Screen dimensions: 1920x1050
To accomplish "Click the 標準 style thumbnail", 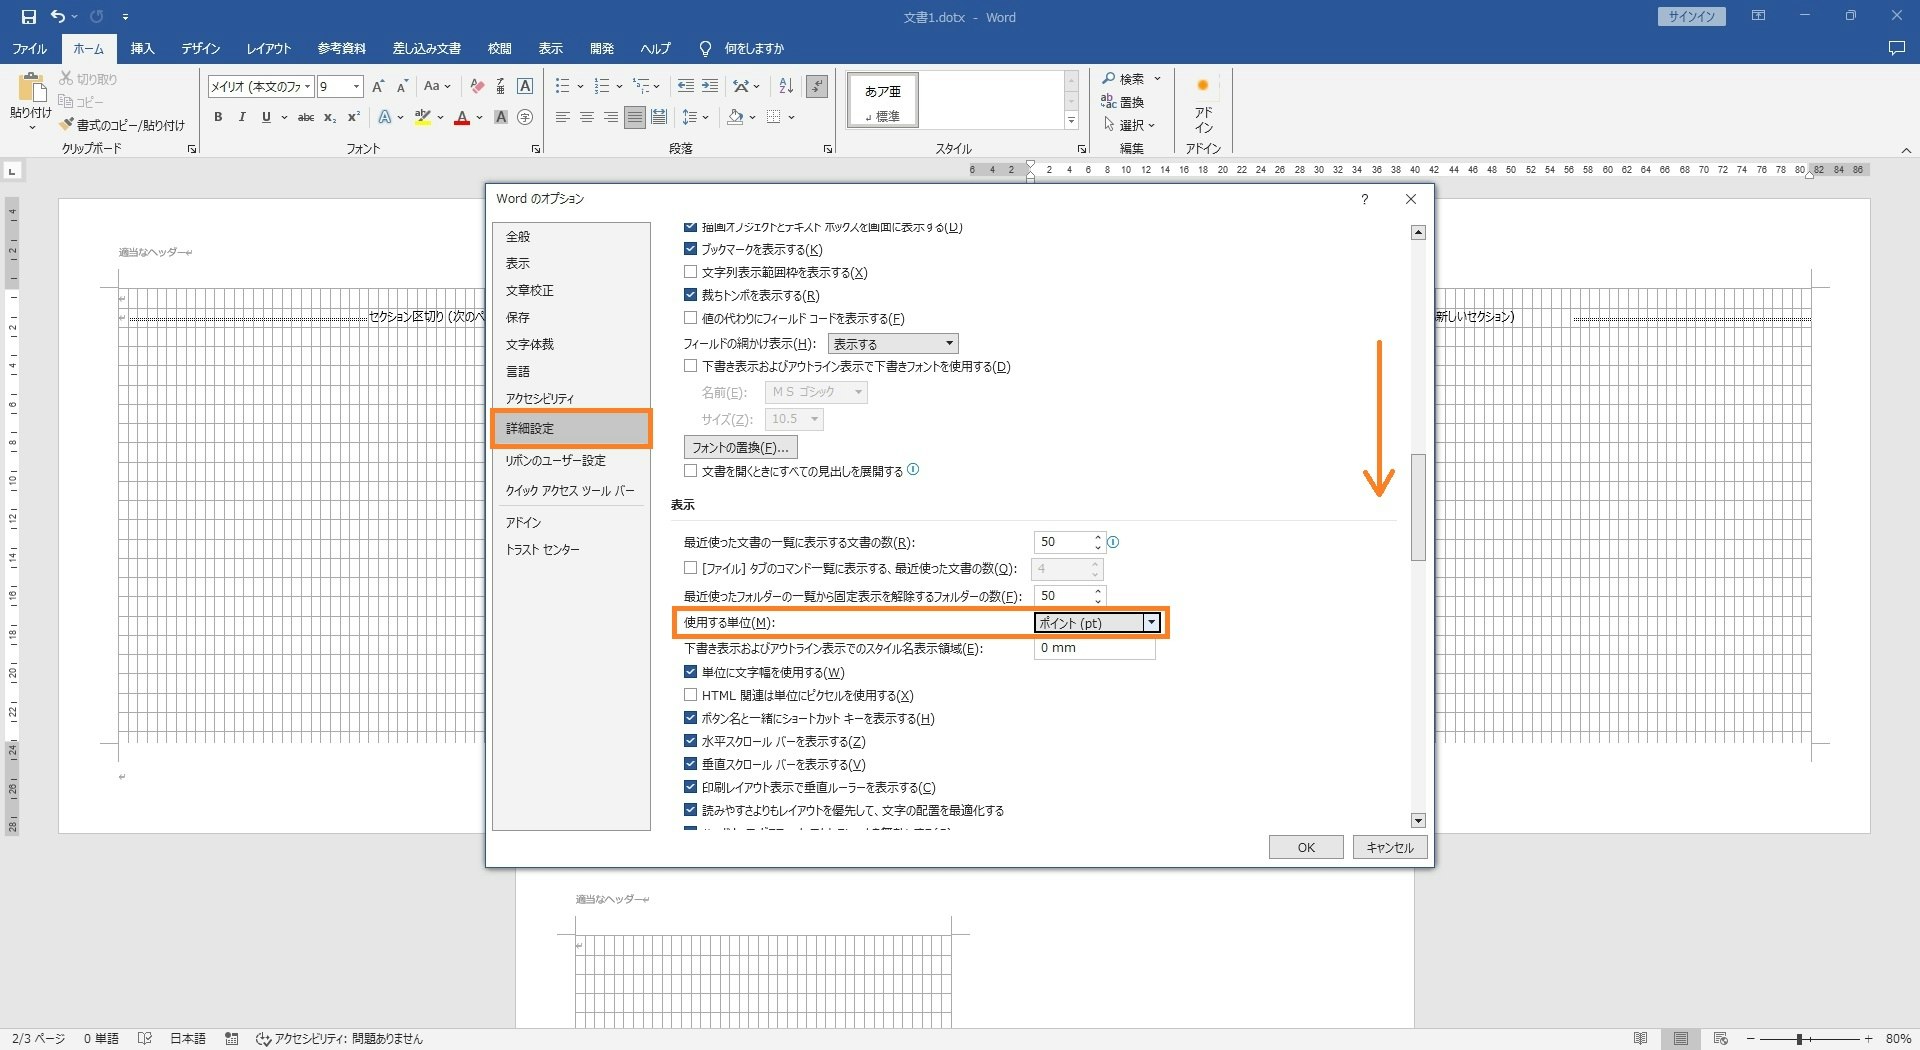I will coord(883,100).
